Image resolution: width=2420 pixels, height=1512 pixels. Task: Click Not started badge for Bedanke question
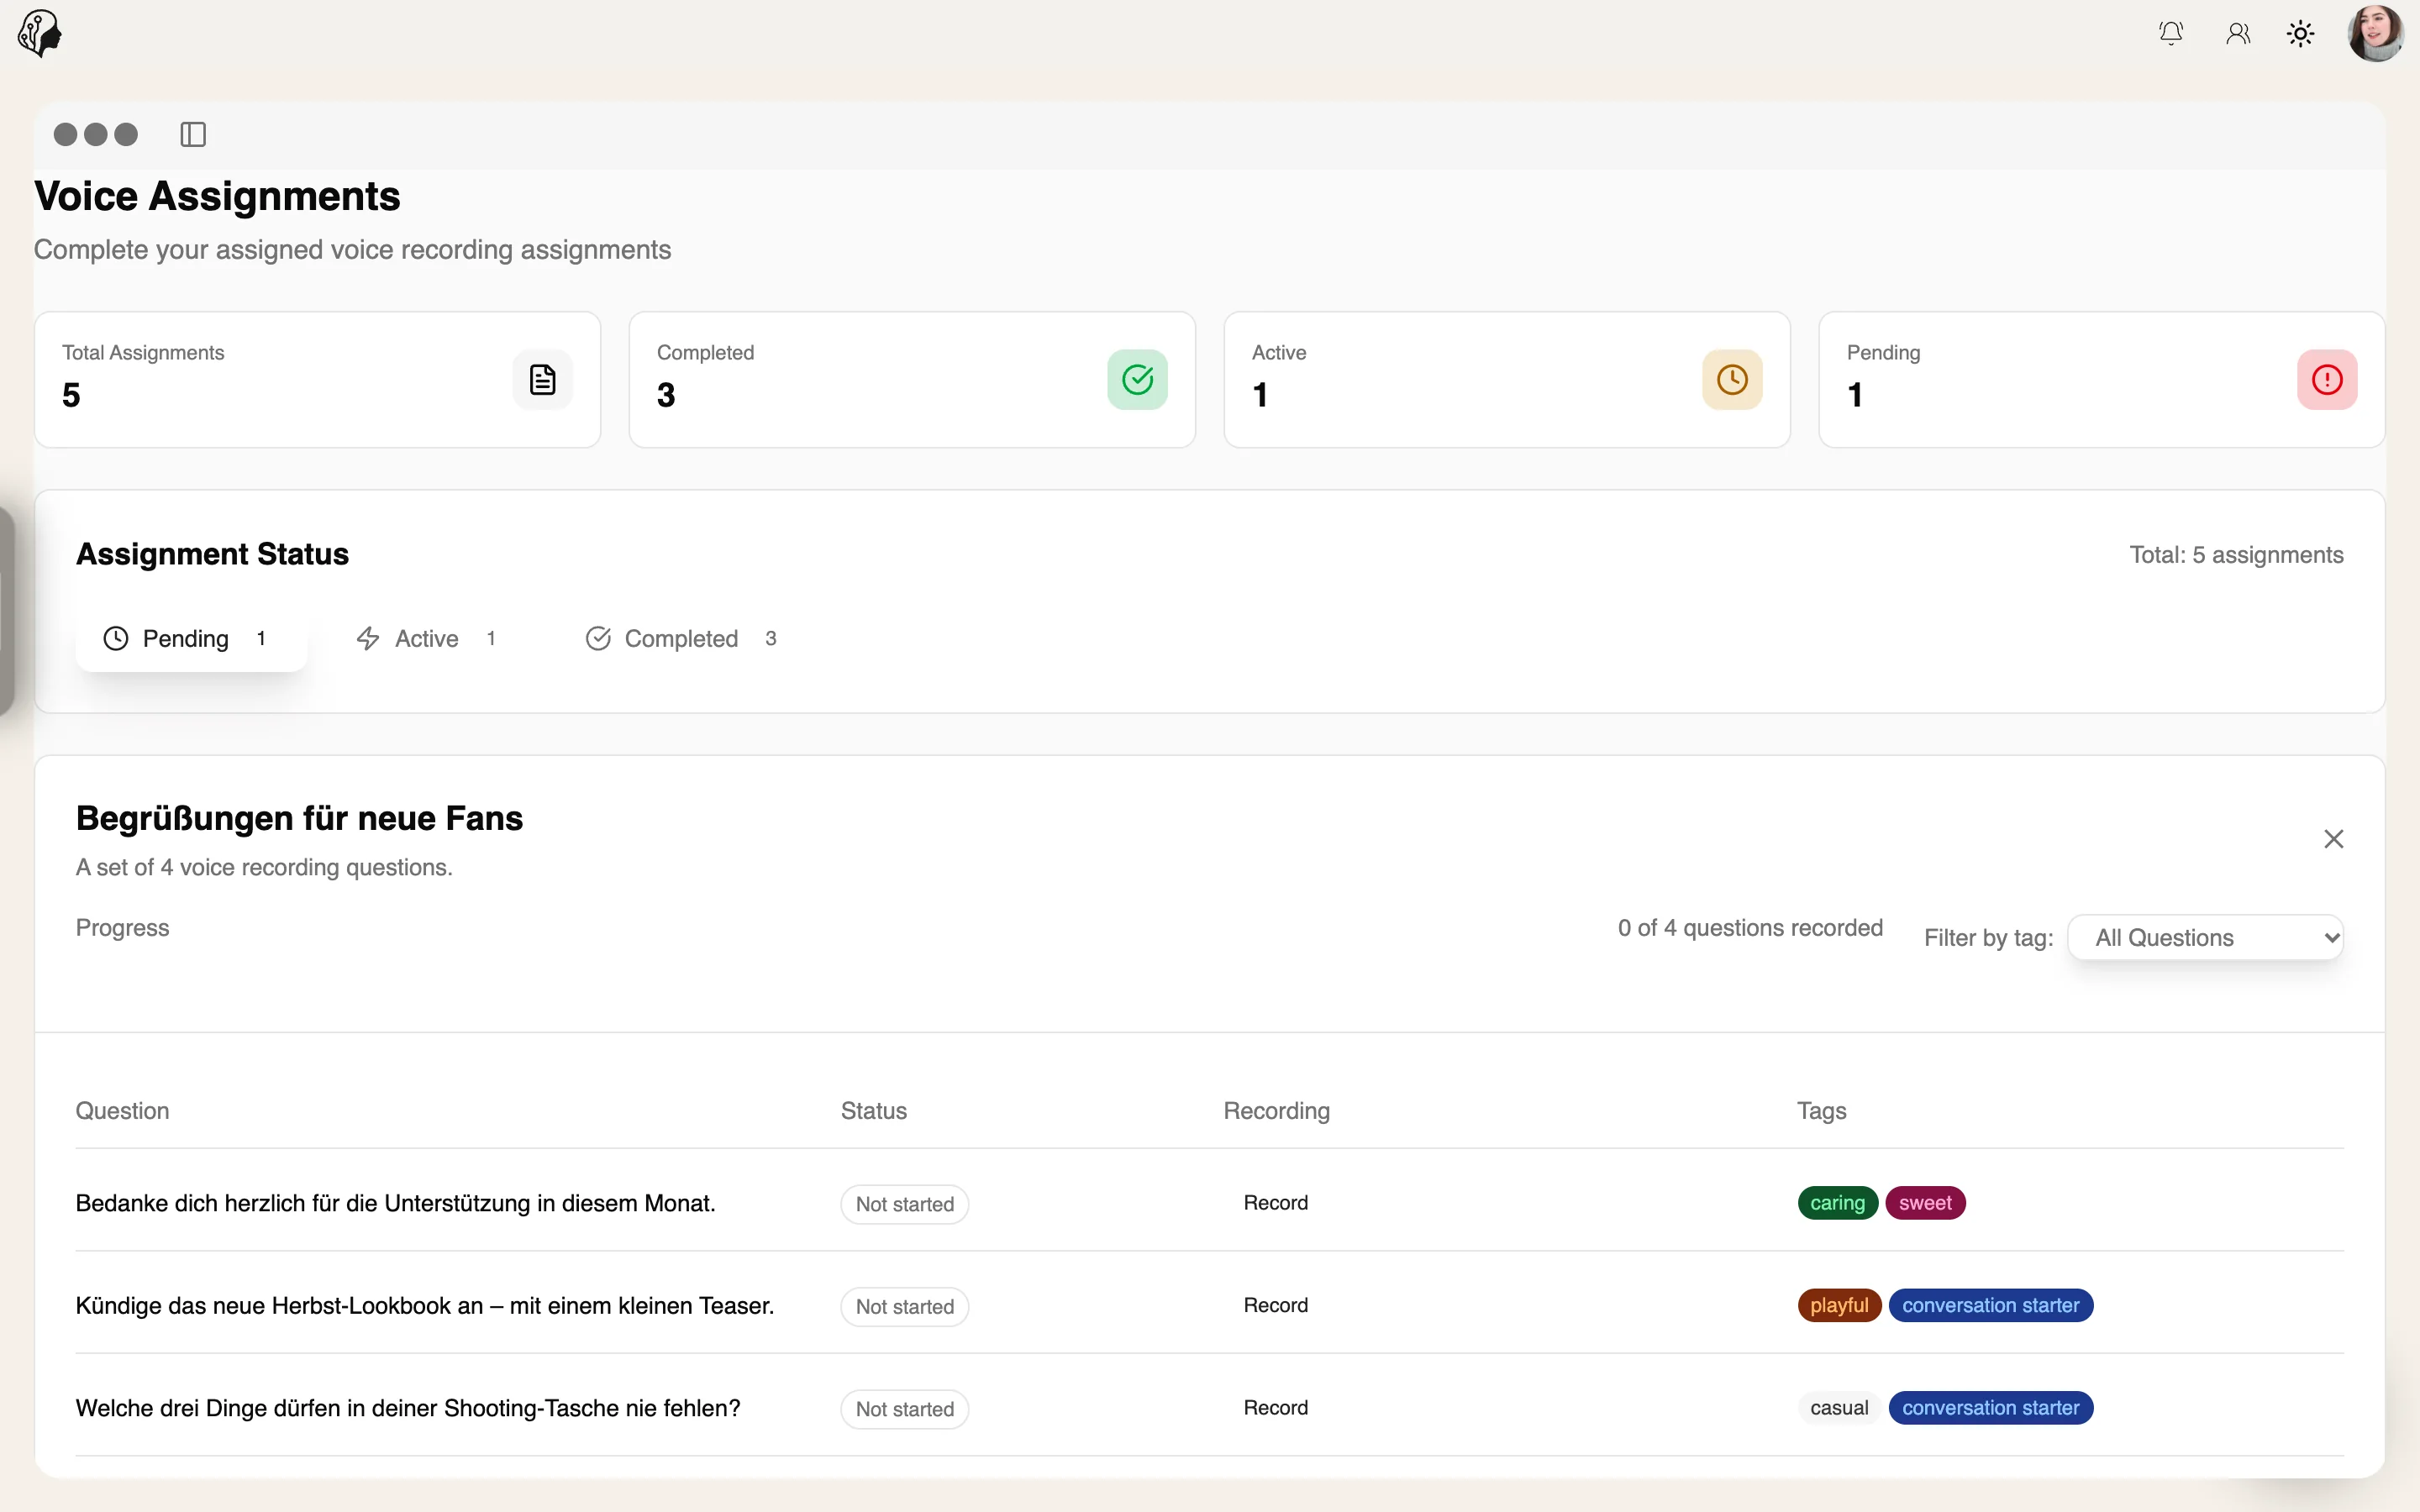[x=904, y=1204]
